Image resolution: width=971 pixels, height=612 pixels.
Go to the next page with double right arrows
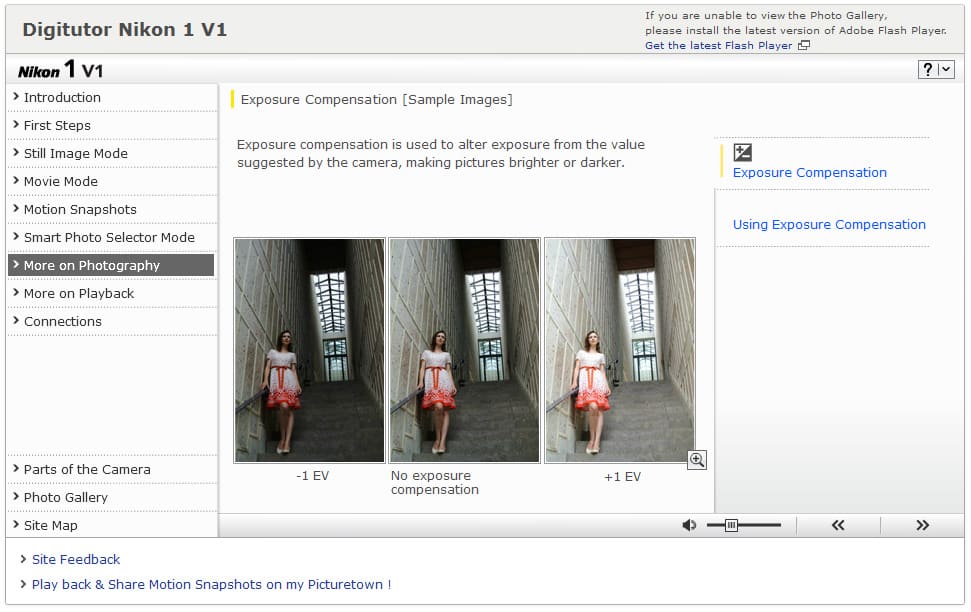(x=922, y=525)
